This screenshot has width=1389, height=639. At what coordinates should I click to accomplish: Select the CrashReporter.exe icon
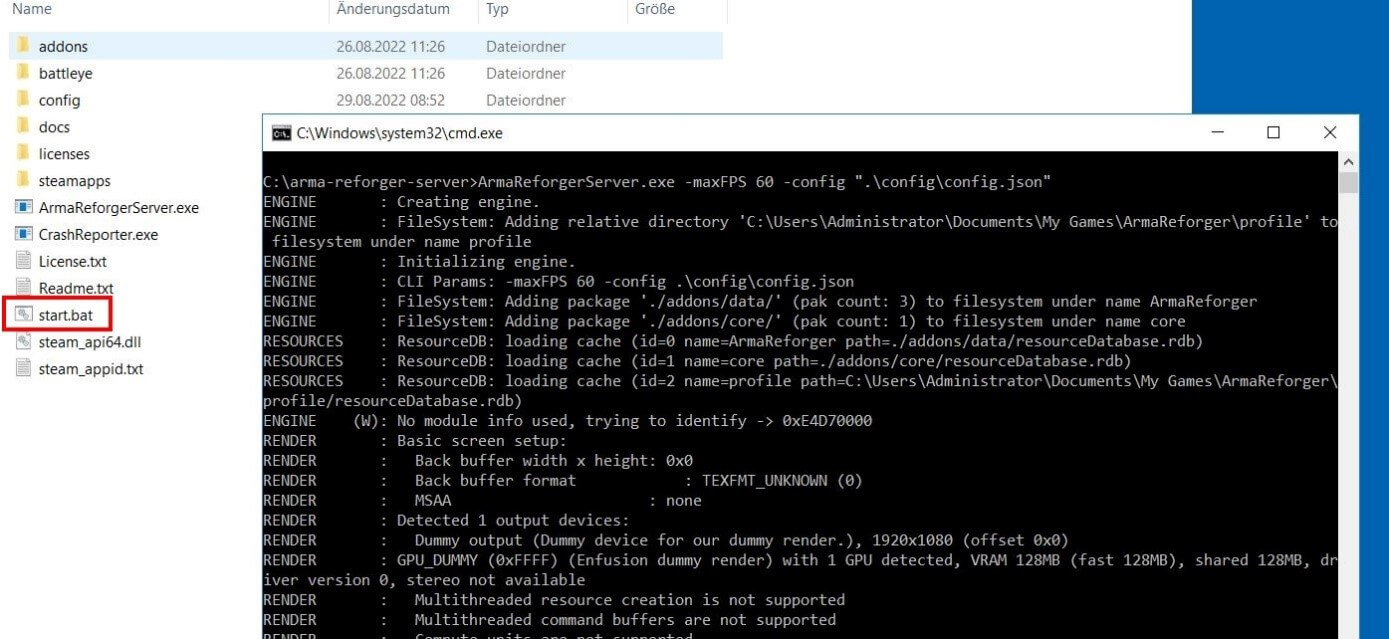coord(23,234)
